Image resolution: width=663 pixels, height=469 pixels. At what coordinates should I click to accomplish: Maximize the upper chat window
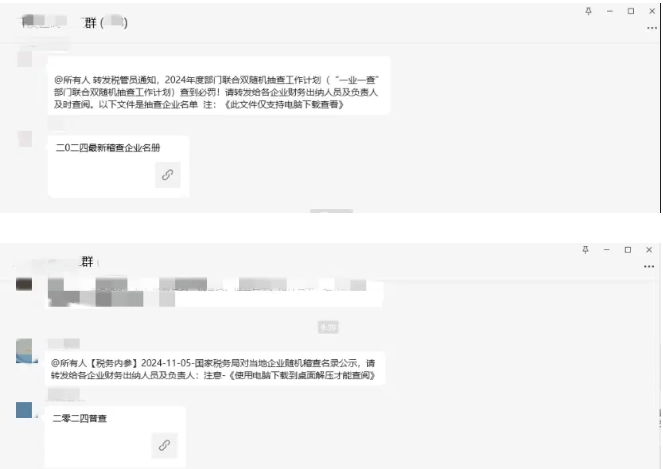[x=630, y=11]
